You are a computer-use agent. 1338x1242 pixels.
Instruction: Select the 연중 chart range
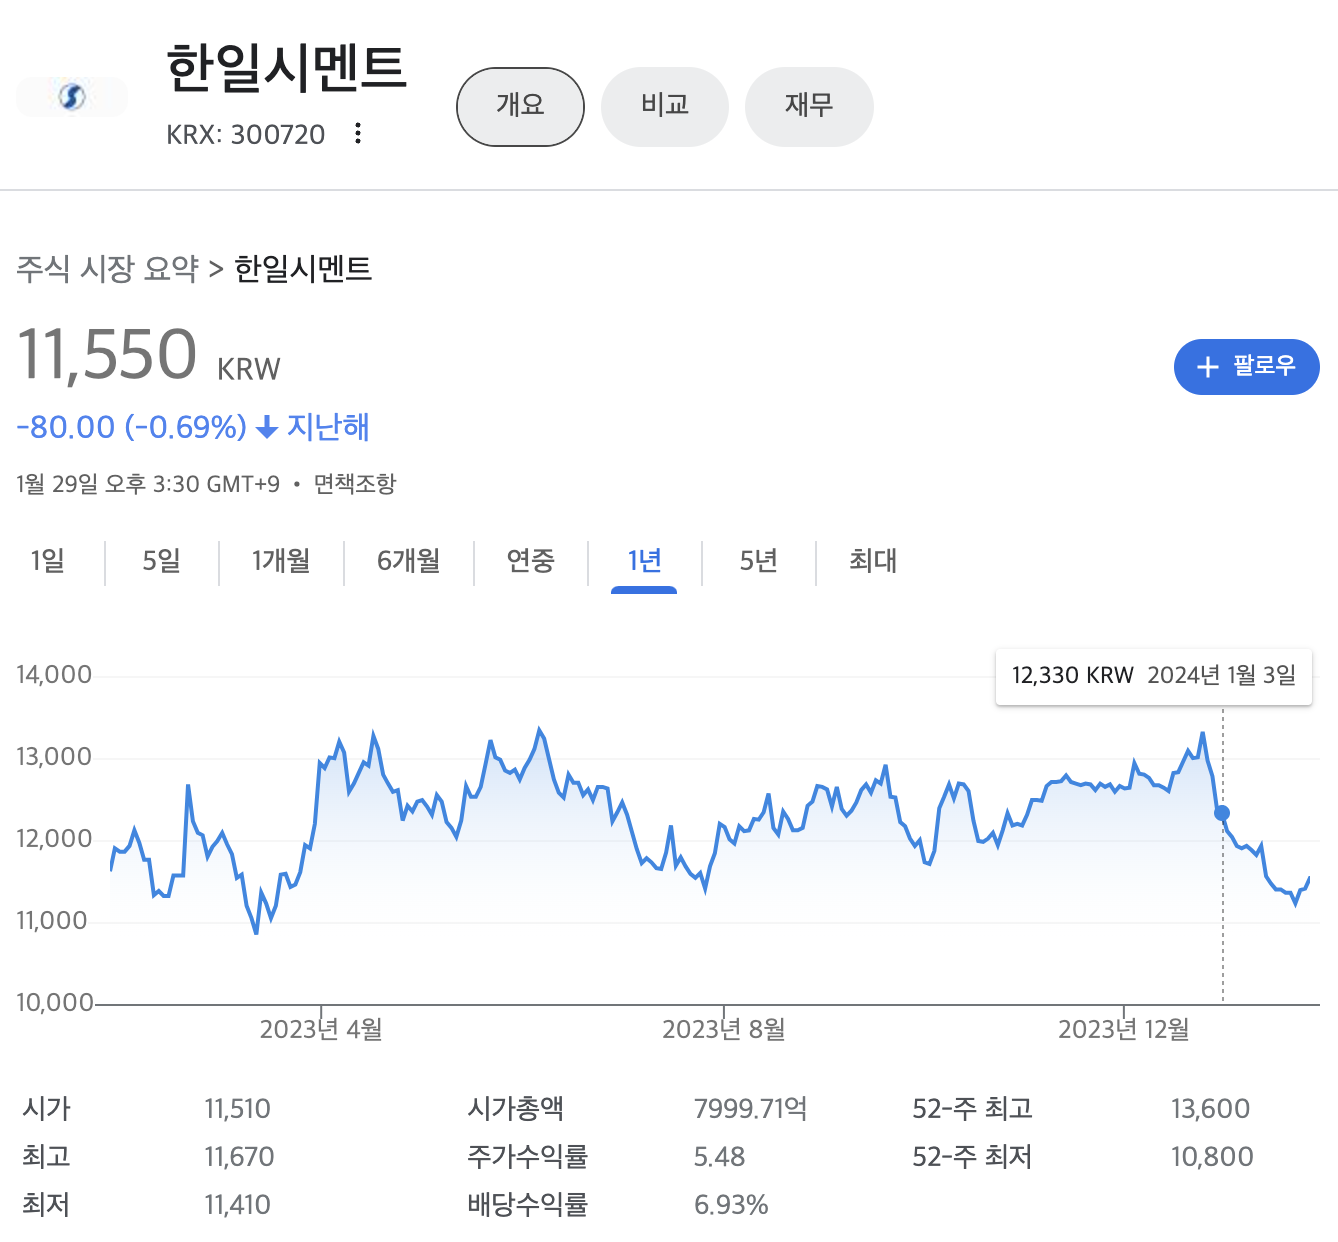pyautogui.click(x=530, y=561)
